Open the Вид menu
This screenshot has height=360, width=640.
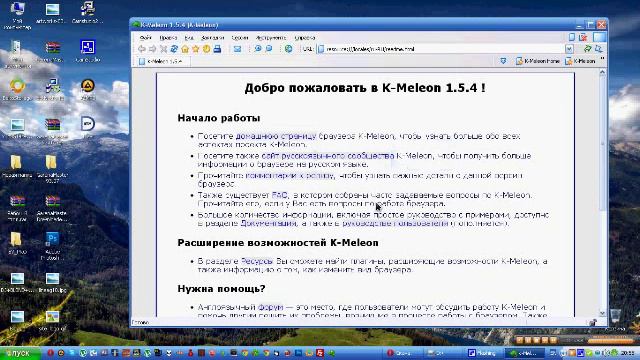pyautogui.click(x=189, y=38)
